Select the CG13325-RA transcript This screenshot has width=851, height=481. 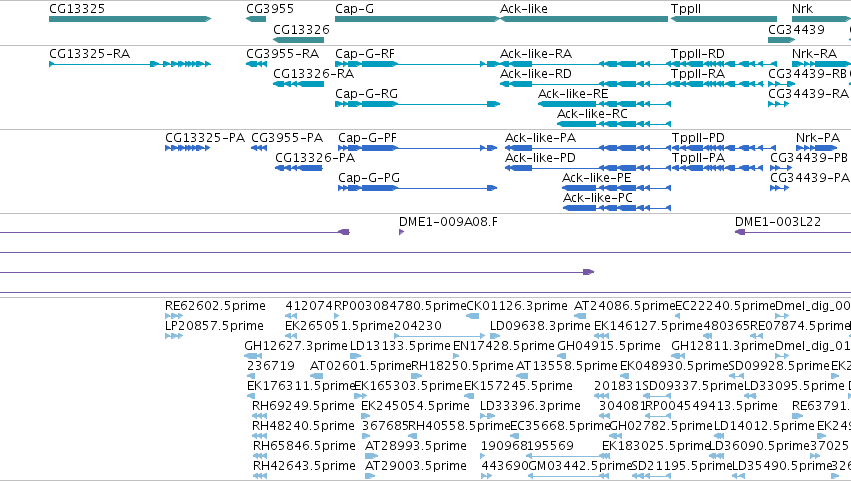(130, 64)
